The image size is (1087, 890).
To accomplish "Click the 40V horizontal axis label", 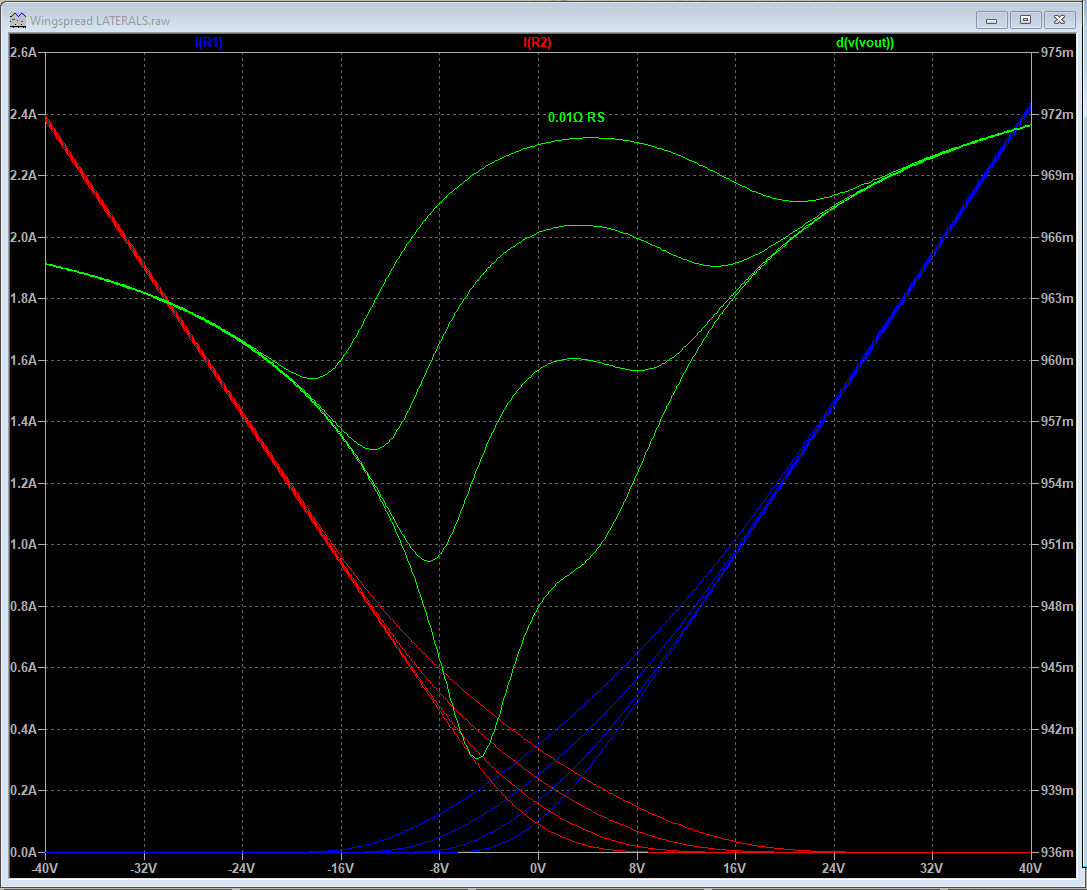I will click(1030, 869).
